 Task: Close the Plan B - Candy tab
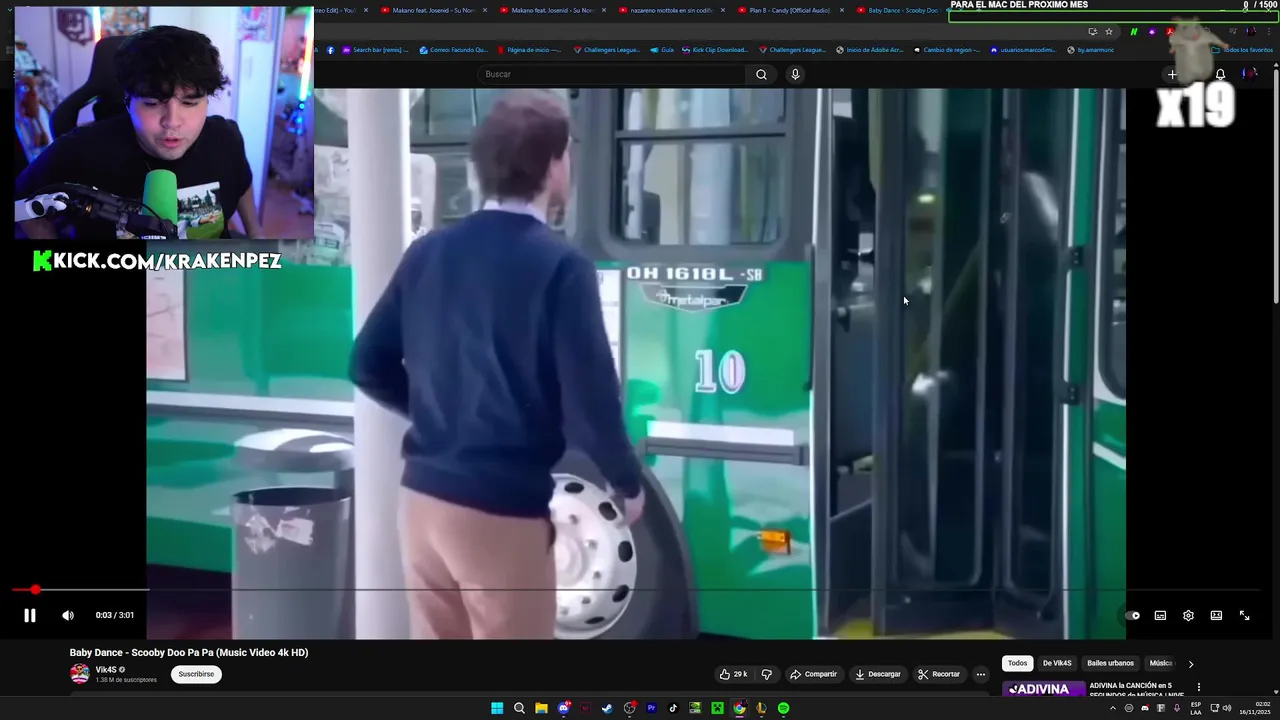coord(841,10)
